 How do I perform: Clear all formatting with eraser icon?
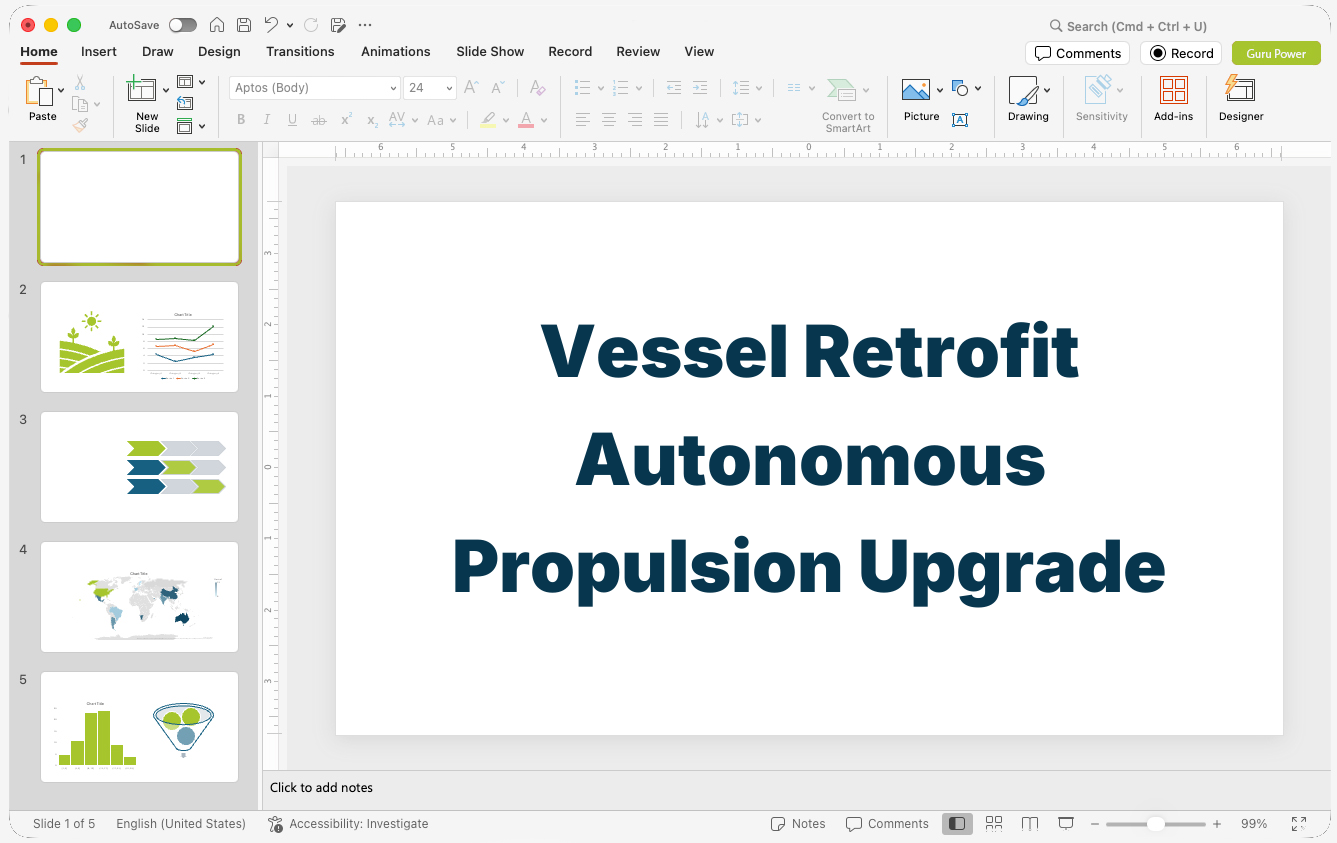click(x=537, y=88)
